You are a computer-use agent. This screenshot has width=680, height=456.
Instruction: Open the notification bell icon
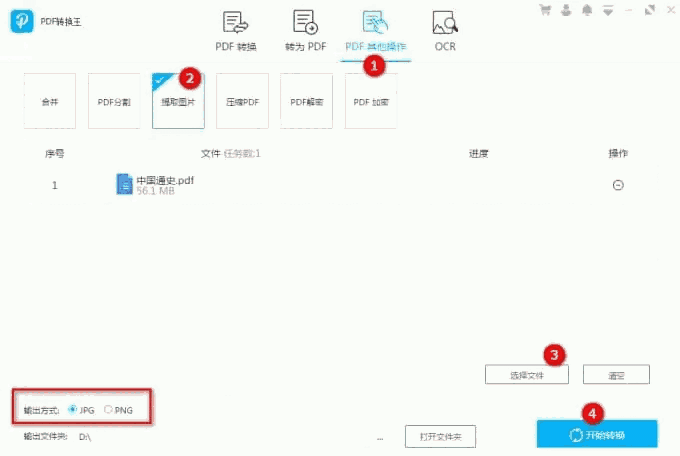587,10
